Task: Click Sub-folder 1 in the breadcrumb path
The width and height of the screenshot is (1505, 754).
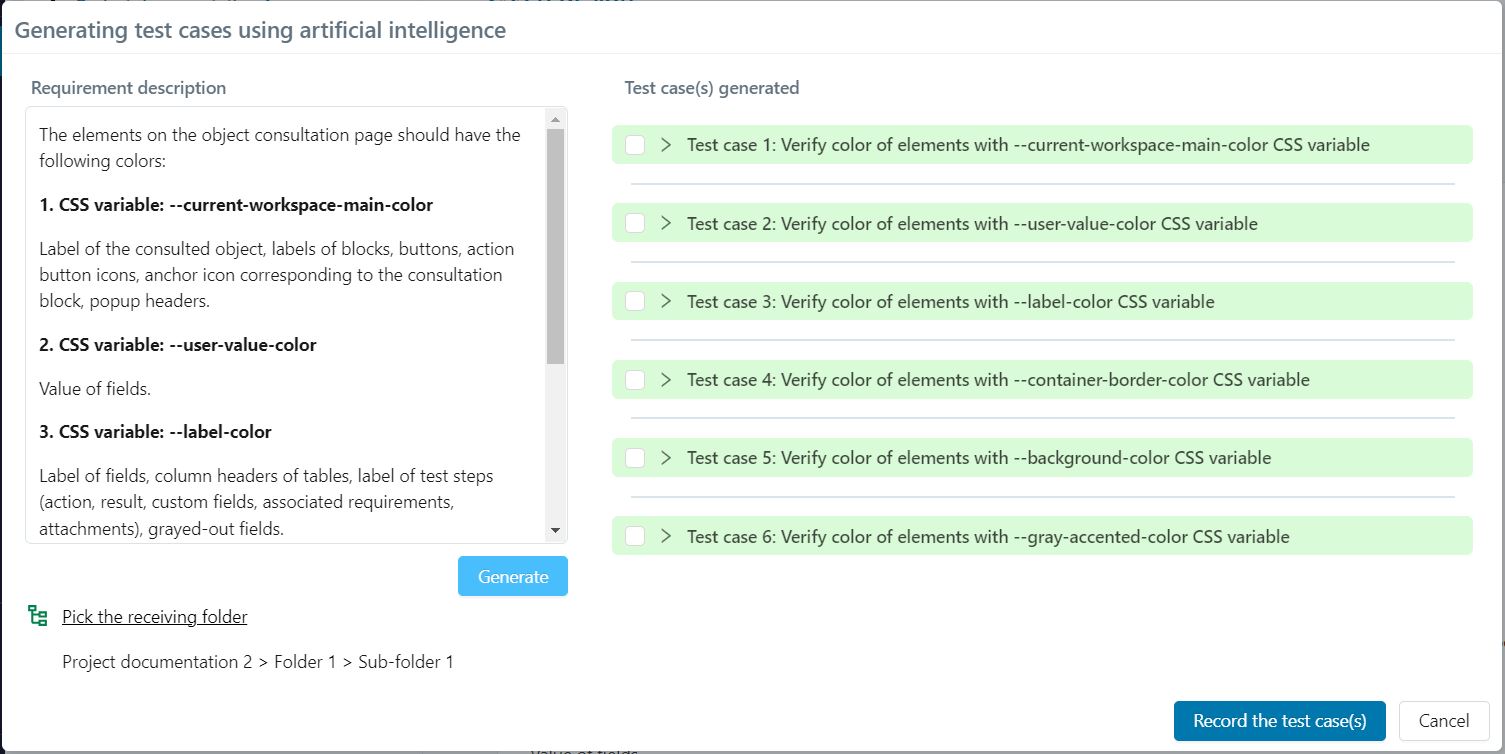Action: coord(406,661)
